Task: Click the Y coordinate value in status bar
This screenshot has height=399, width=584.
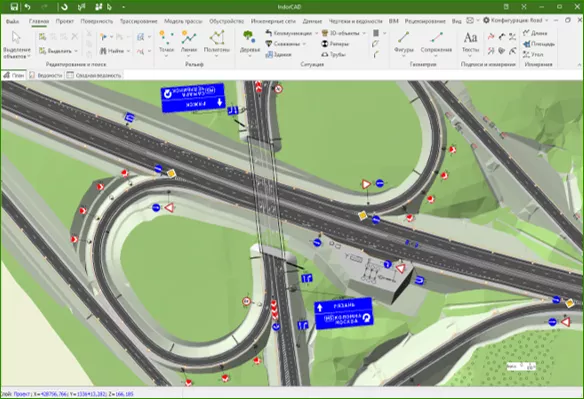Action: 92,394
